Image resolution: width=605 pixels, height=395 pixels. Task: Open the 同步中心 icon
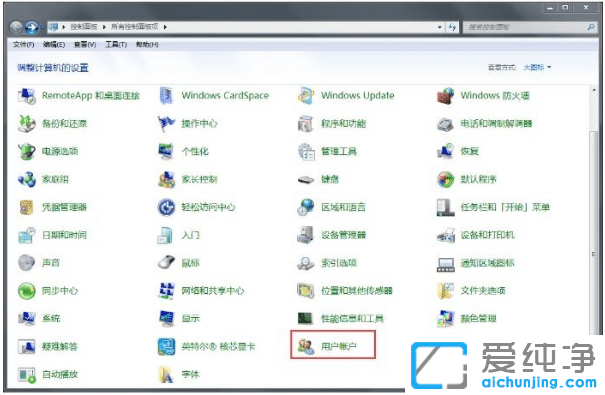27,290
